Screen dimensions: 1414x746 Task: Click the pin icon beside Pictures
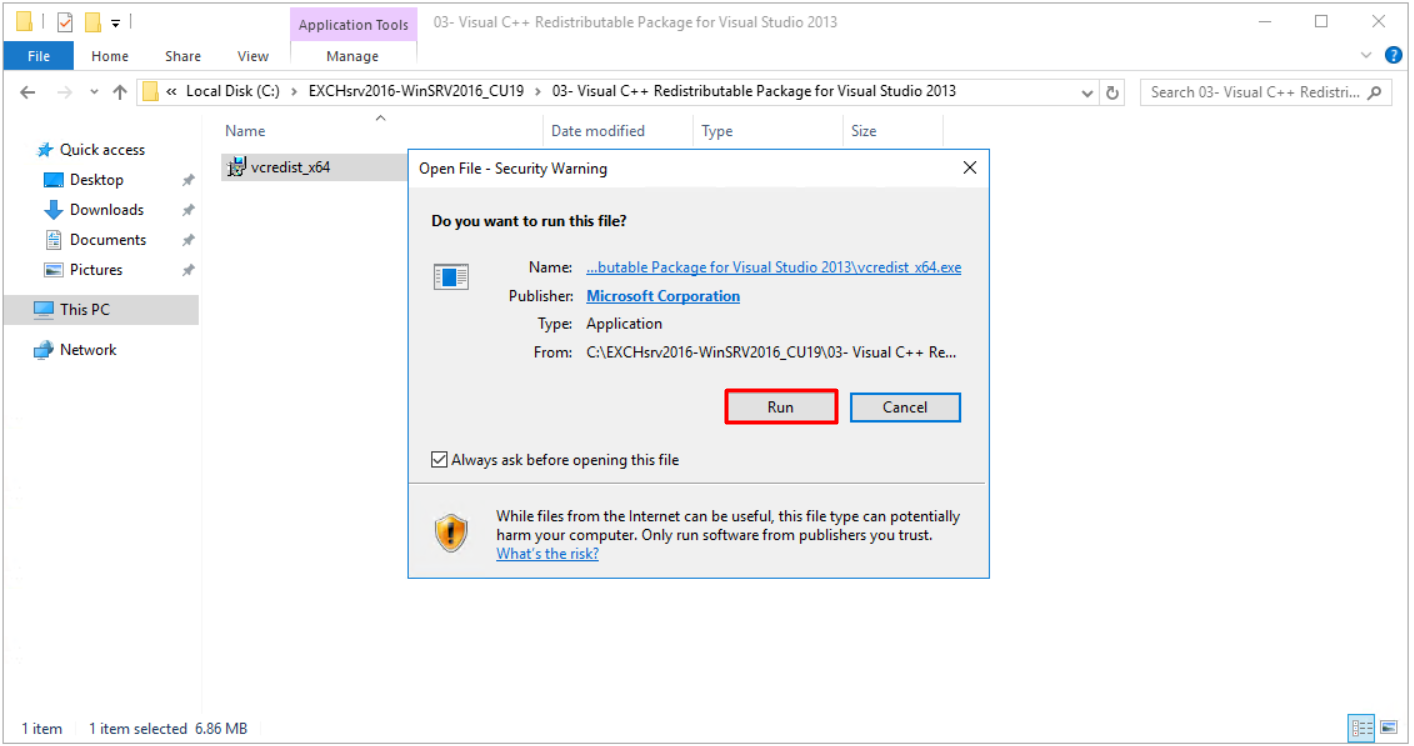coord(188,270)
